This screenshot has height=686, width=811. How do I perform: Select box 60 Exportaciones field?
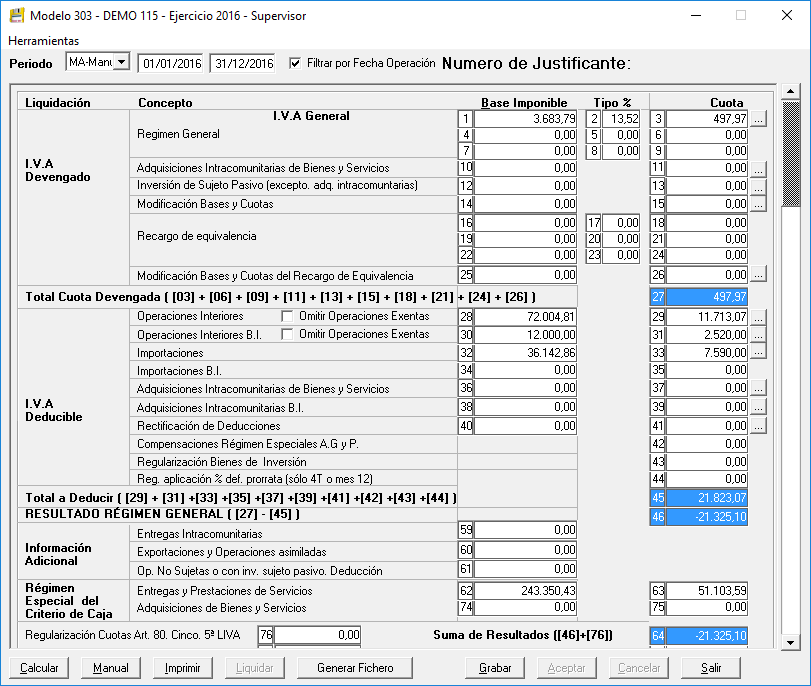(x=525, y=550)
